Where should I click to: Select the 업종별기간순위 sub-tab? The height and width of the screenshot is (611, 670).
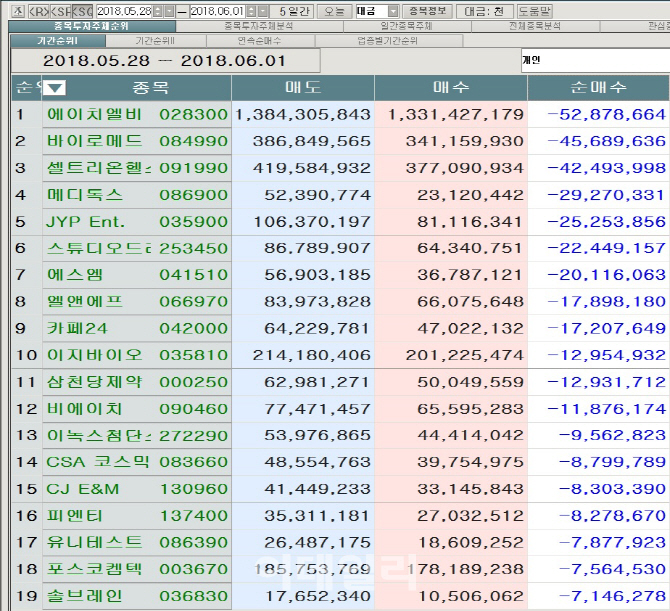pyautogui.click(x=388, y=41)
